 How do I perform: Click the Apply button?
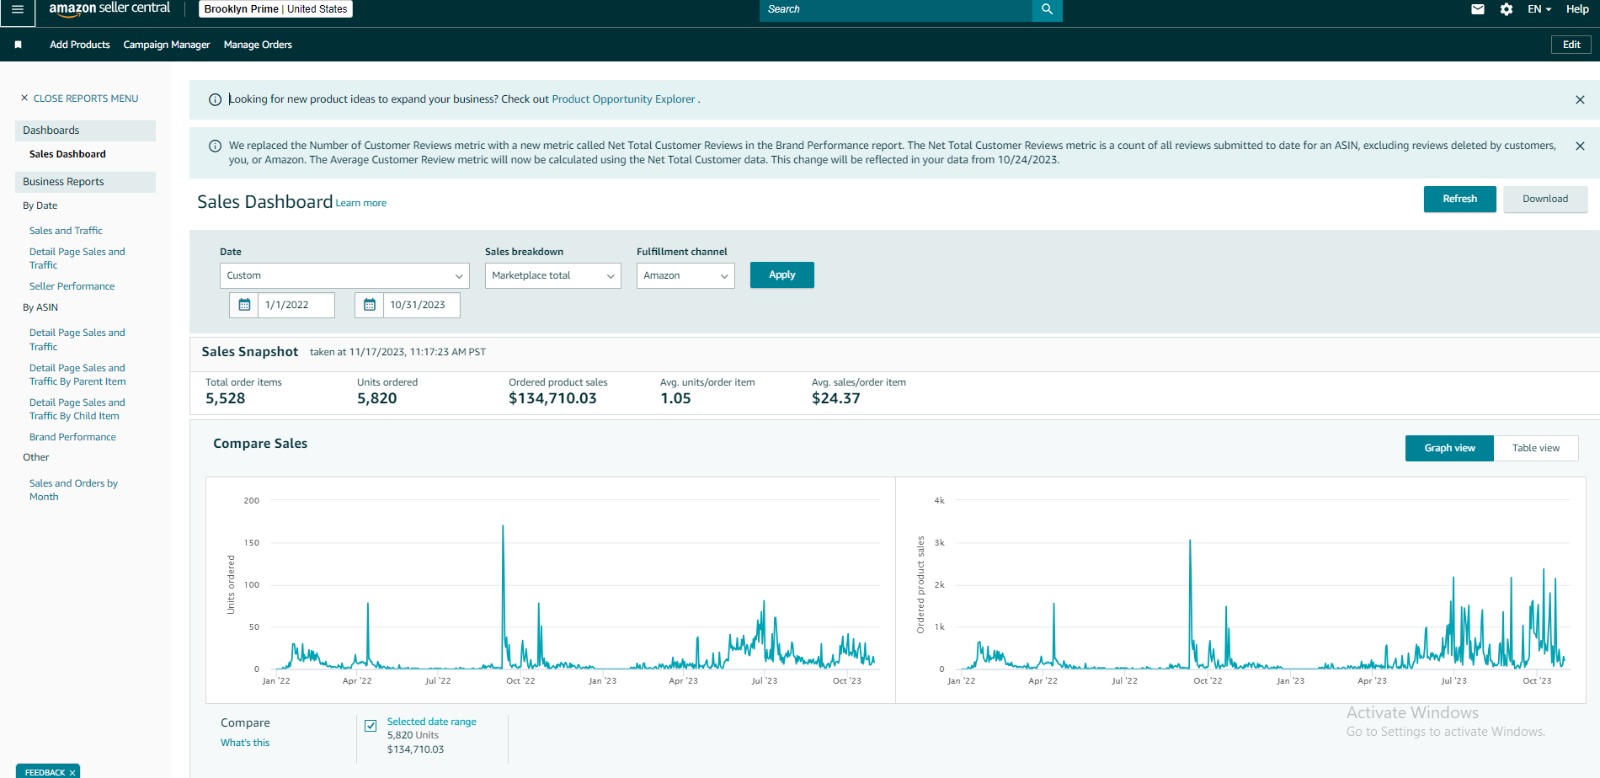point(782,275)
